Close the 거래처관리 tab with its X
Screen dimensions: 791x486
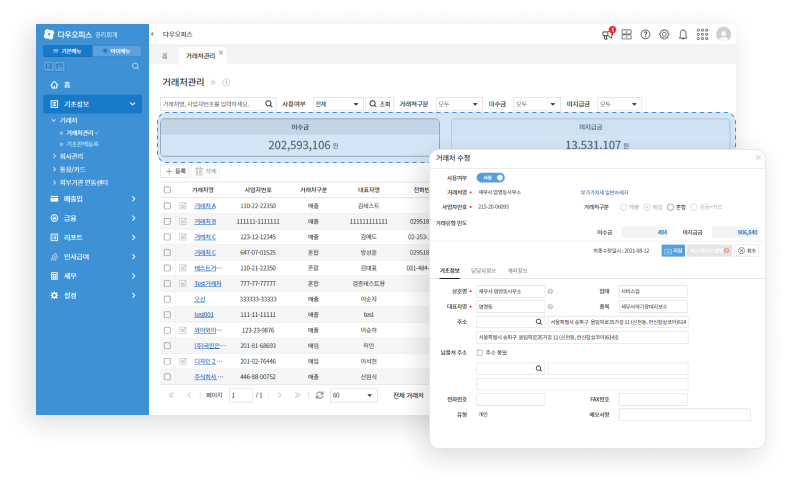click(x=220, y=52)
